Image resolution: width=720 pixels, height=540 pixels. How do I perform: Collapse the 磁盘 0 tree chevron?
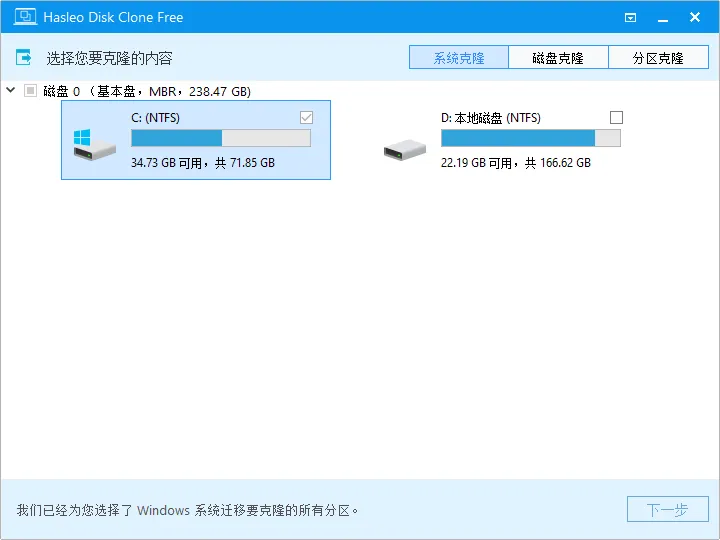coord(11,91)
